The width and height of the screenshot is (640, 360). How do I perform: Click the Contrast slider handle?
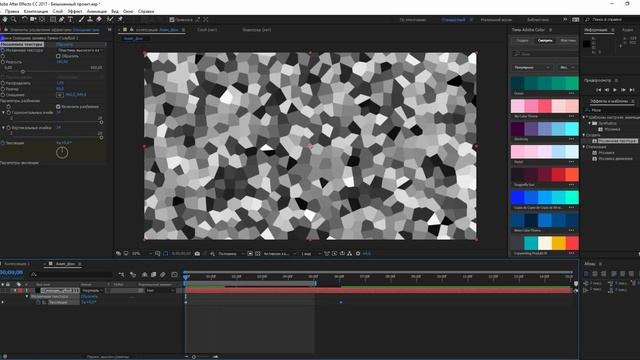pyautogui.click(x=23, y=72)
